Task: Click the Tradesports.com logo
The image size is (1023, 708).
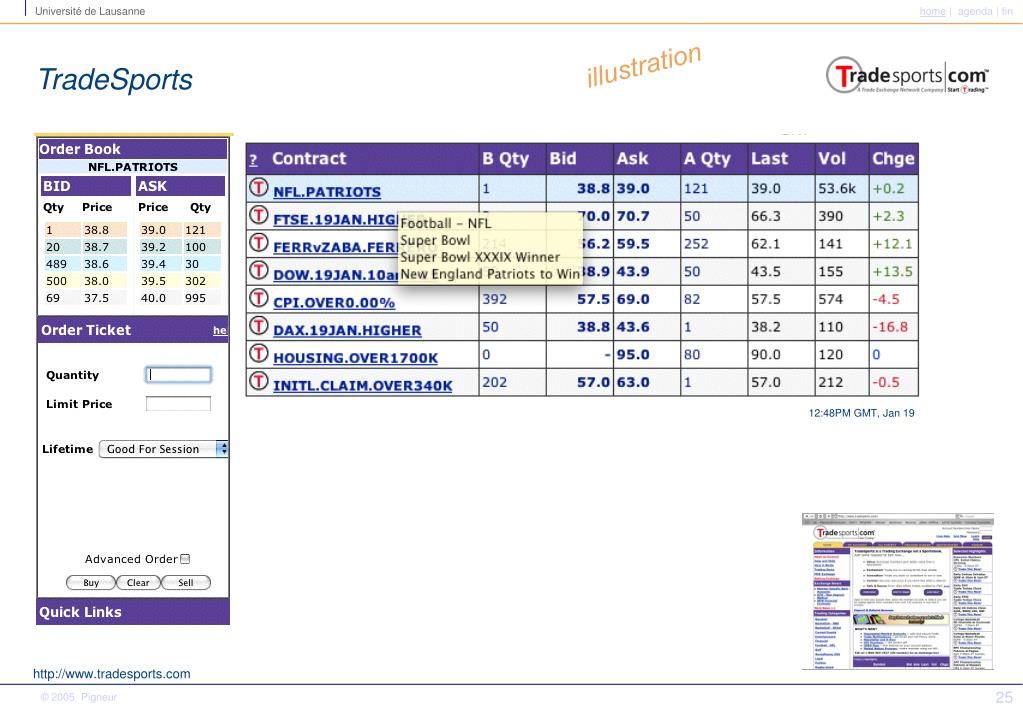Action: pos(908,76)
